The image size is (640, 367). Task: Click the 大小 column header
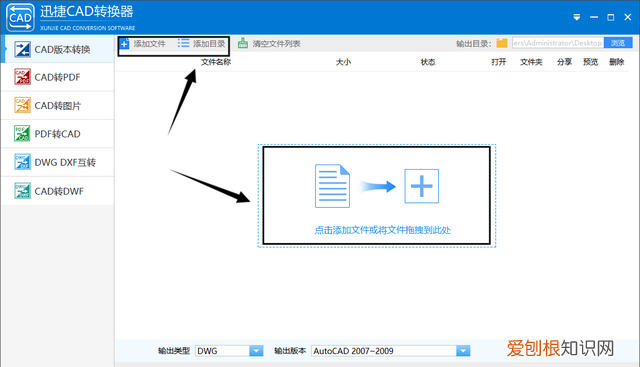[x=343, y=62]
